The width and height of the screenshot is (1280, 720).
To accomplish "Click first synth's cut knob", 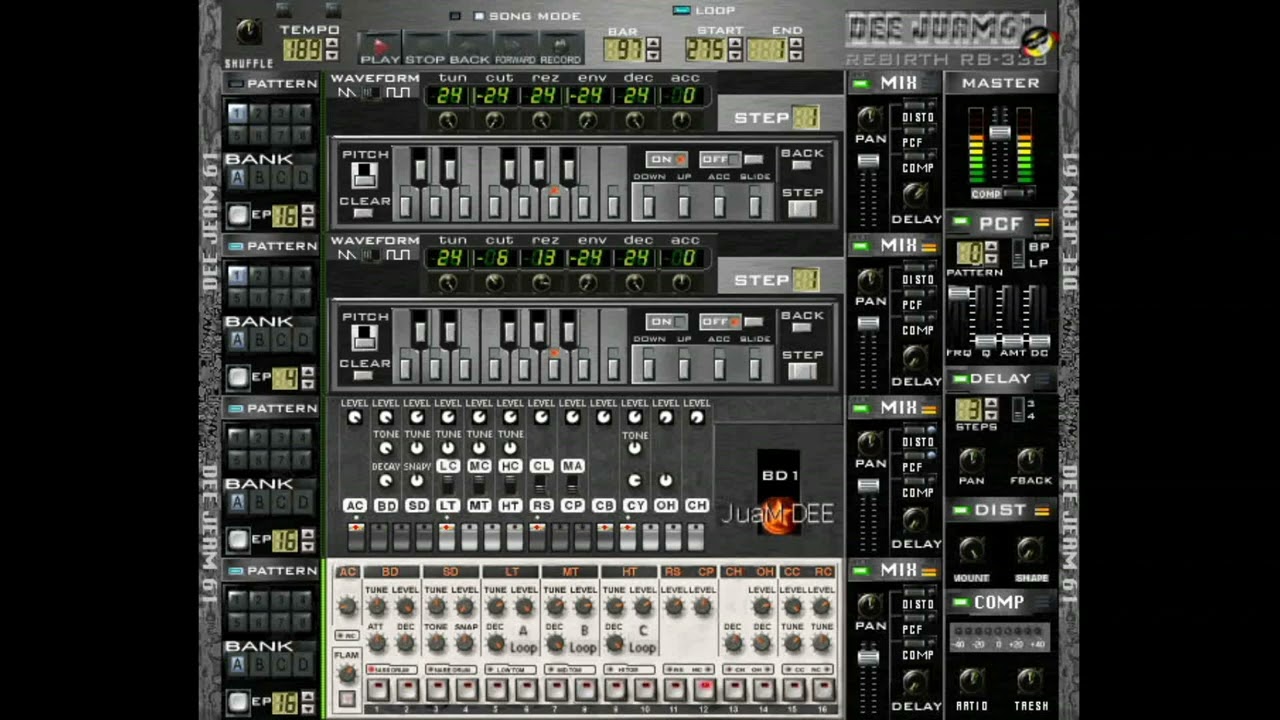I will 495,120.
